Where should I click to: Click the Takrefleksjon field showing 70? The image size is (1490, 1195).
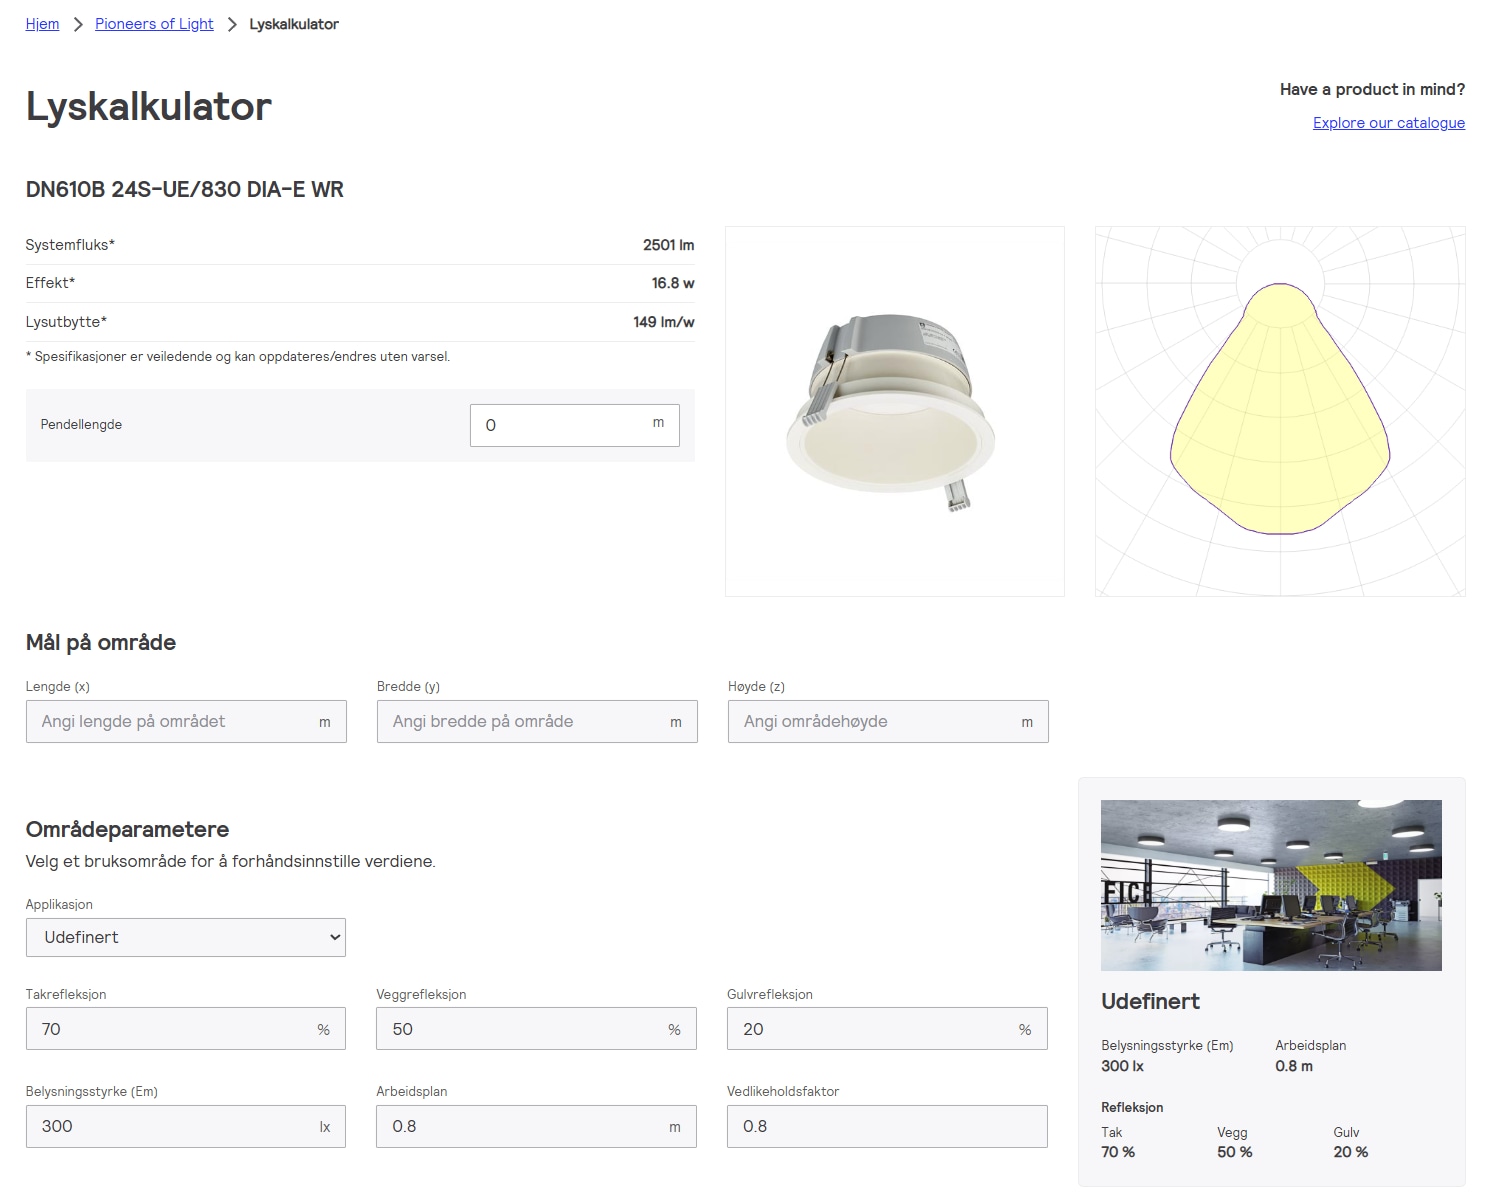click(x=175, y=1029)
